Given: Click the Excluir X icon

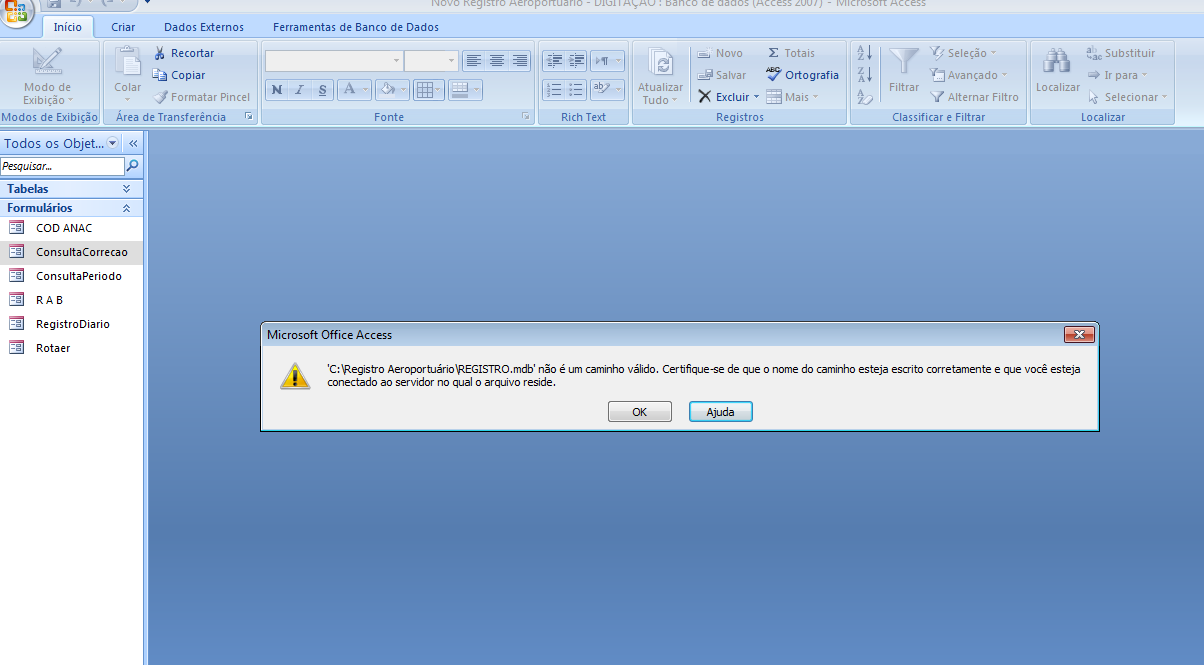Looking at the screenshot, I should point(705,97).
